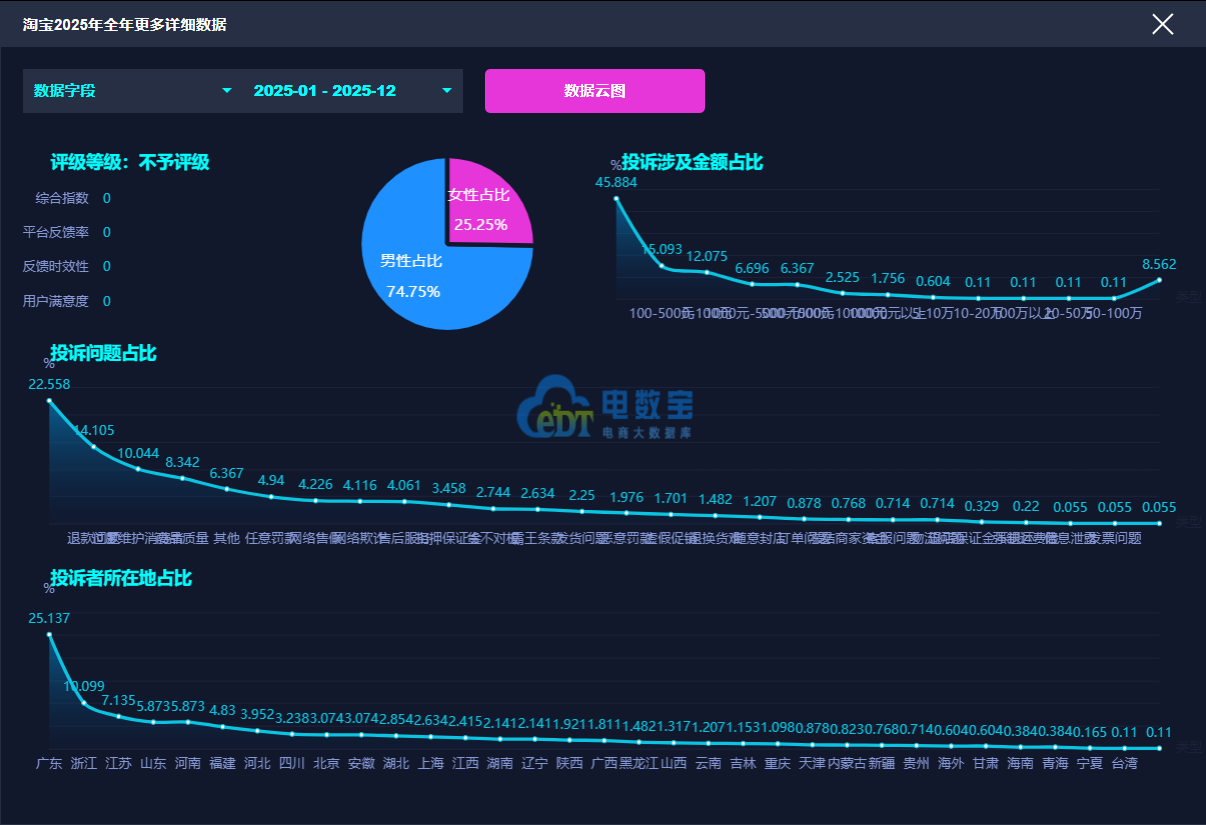Close the Taobao 2025 data dialog

[1162, 24]
